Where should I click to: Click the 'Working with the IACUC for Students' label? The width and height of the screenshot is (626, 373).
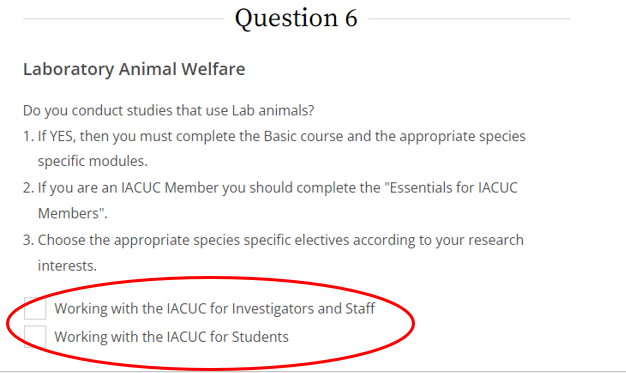pyautogui.click(x=171, y=337)
